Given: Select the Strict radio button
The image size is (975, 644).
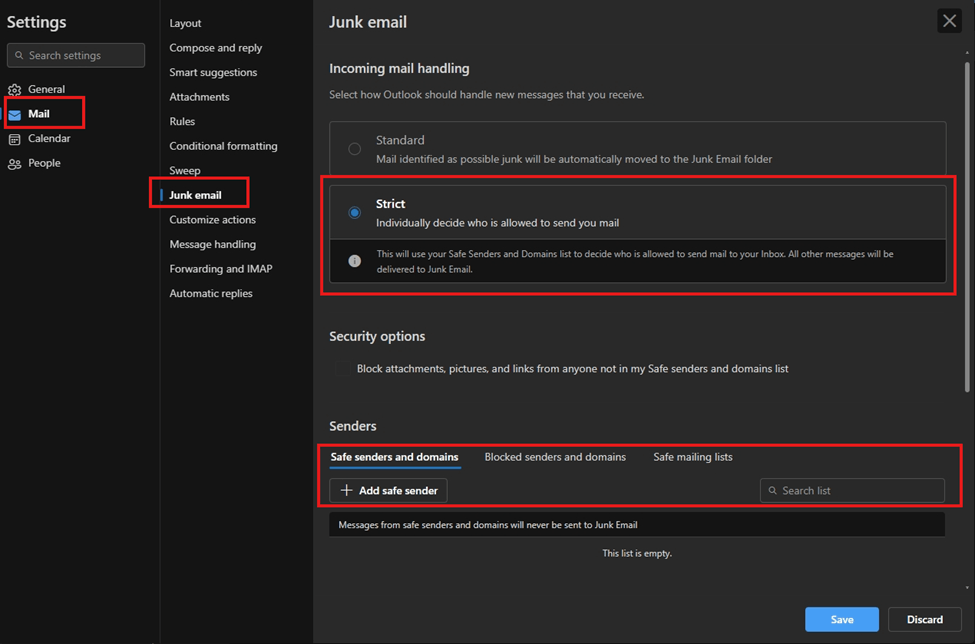Looking at the screenshot, I should (354, 213).
